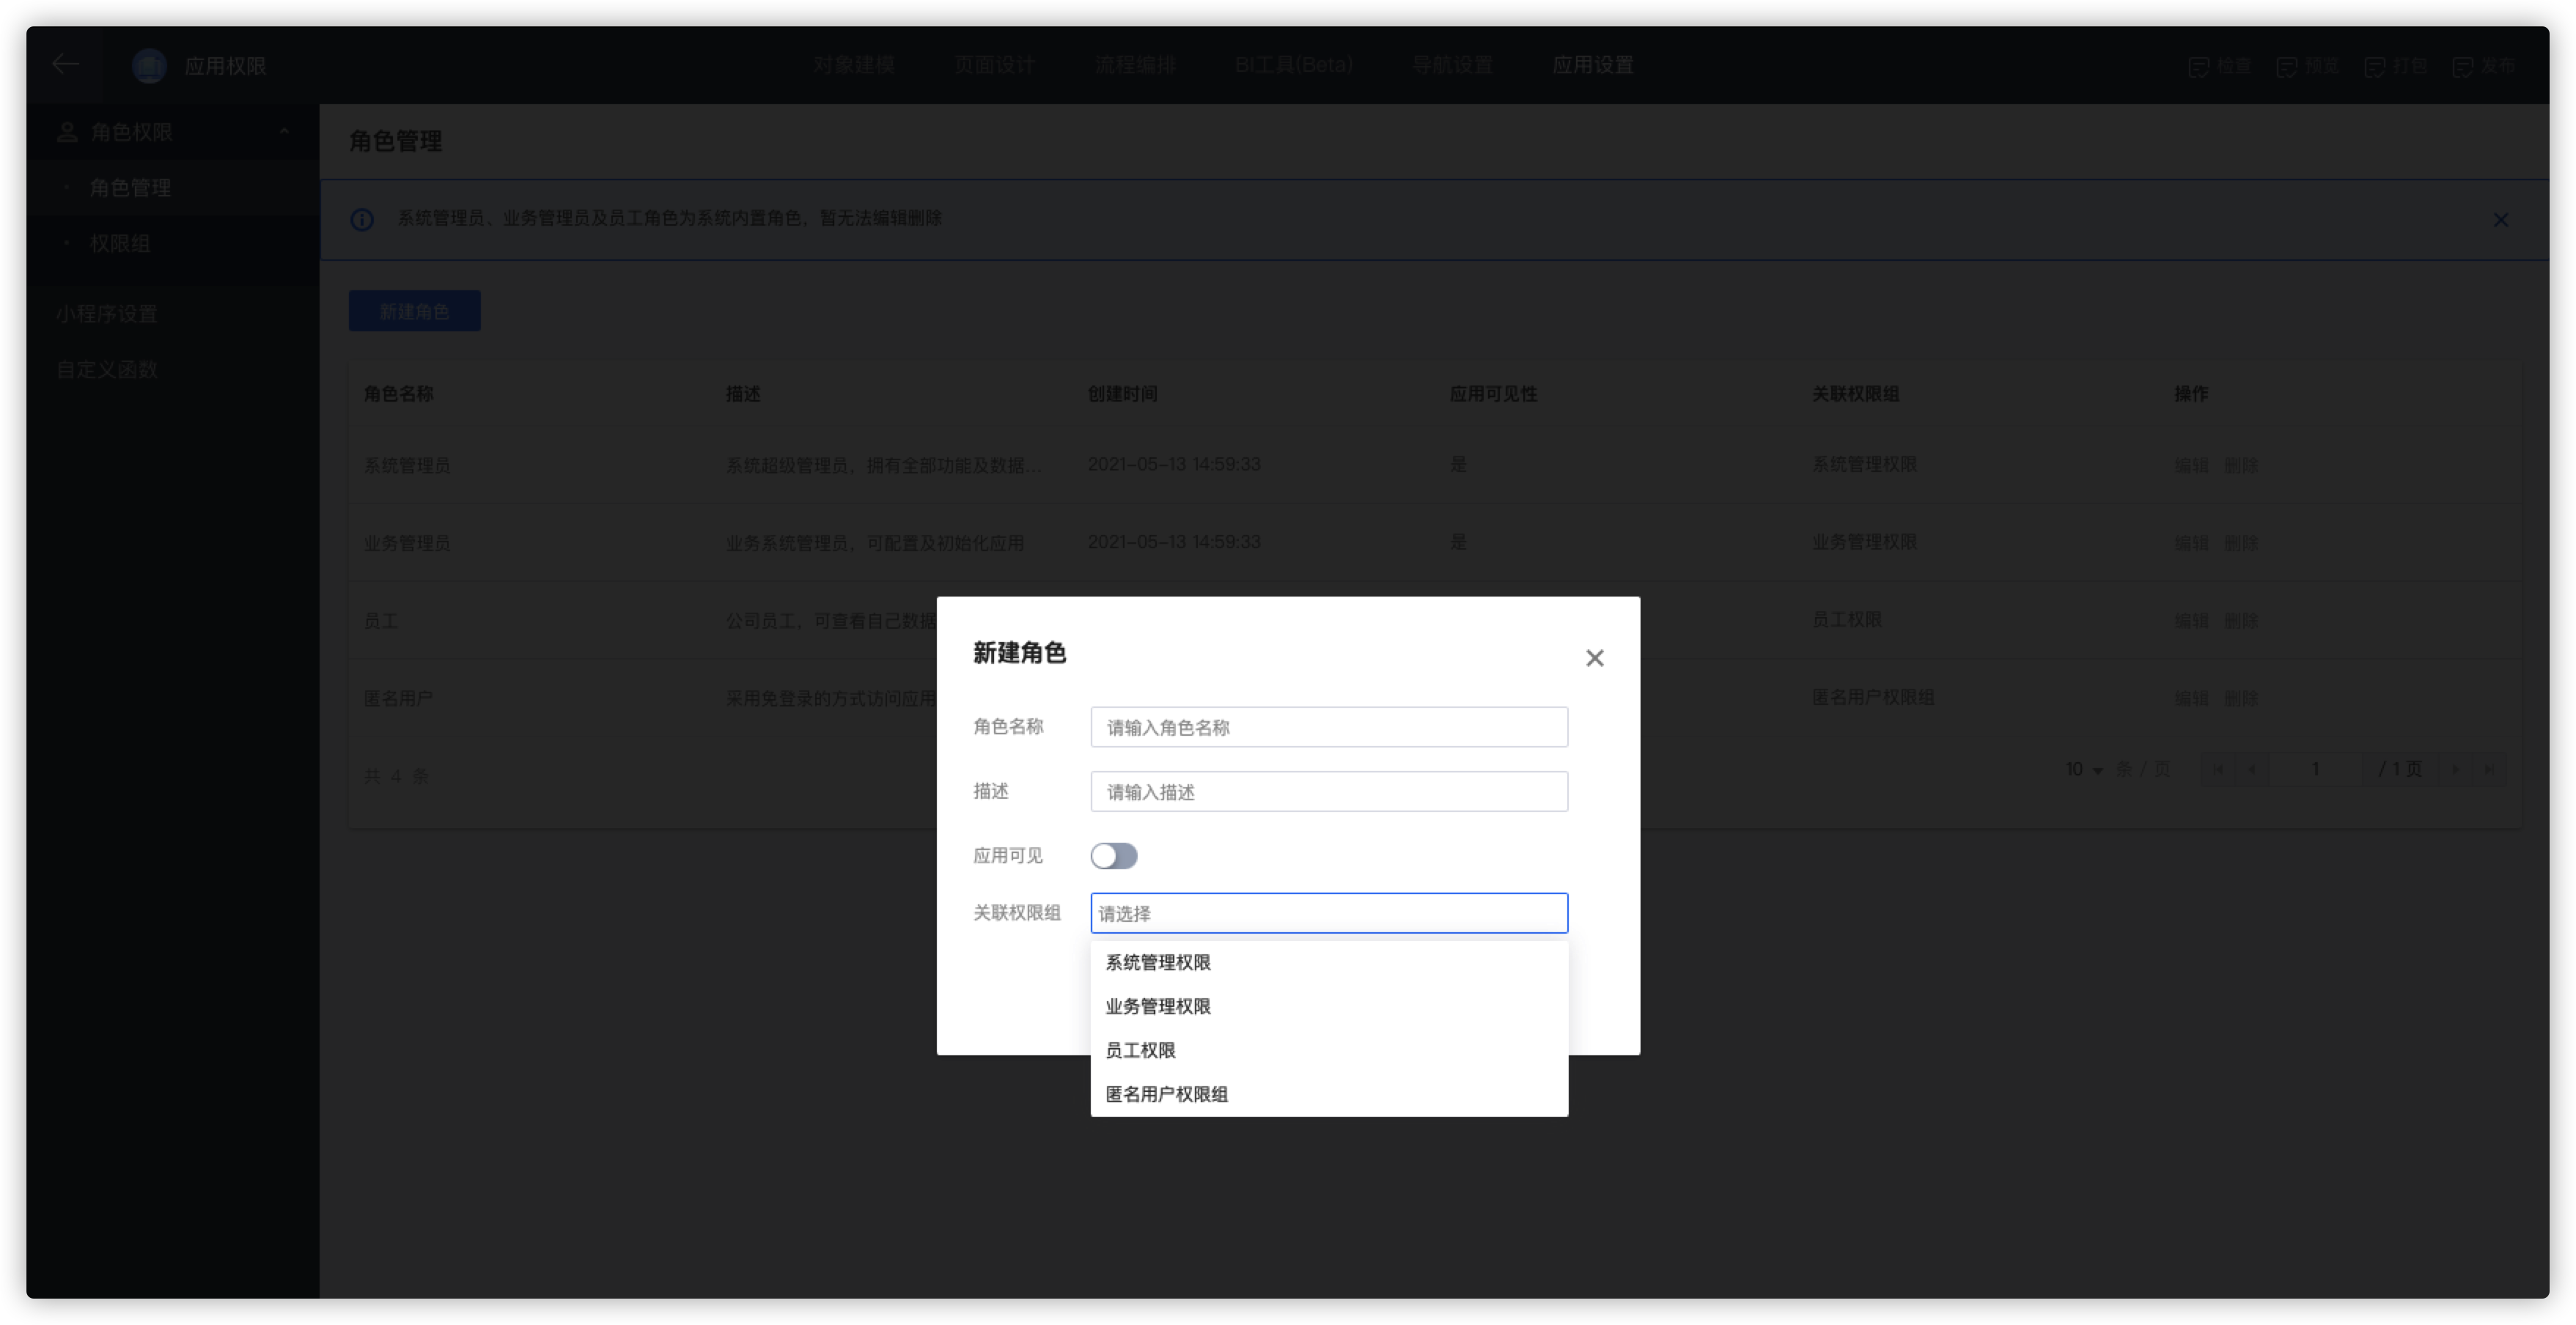The width and height of the screenshot is (2576, 1325).
Task: Click the 描述 input field
Action: (x=1328, y=792)
